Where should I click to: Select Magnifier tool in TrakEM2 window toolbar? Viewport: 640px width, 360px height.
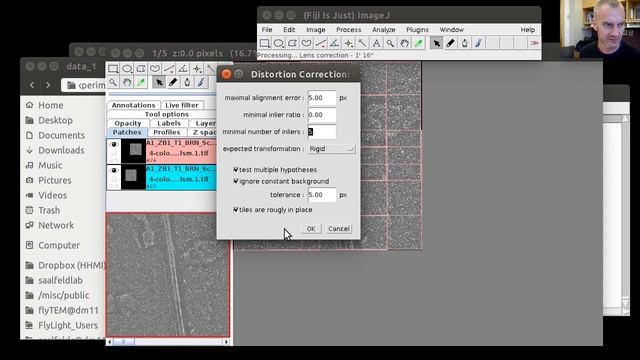(113, 82)
